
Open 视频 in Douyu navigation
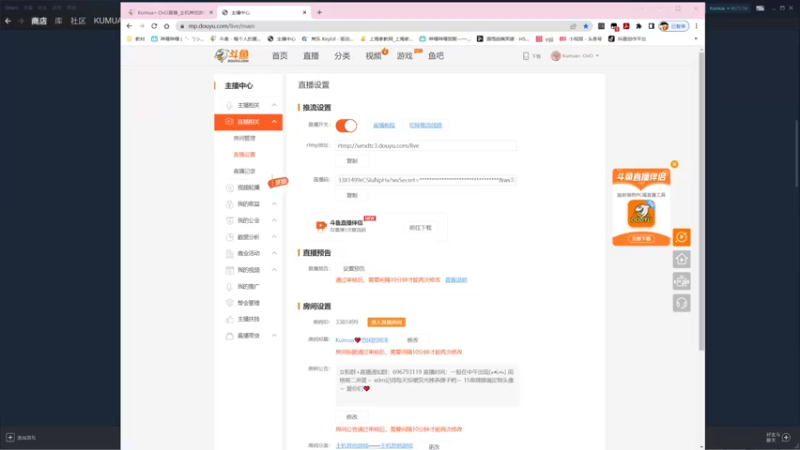pos(373,56)
